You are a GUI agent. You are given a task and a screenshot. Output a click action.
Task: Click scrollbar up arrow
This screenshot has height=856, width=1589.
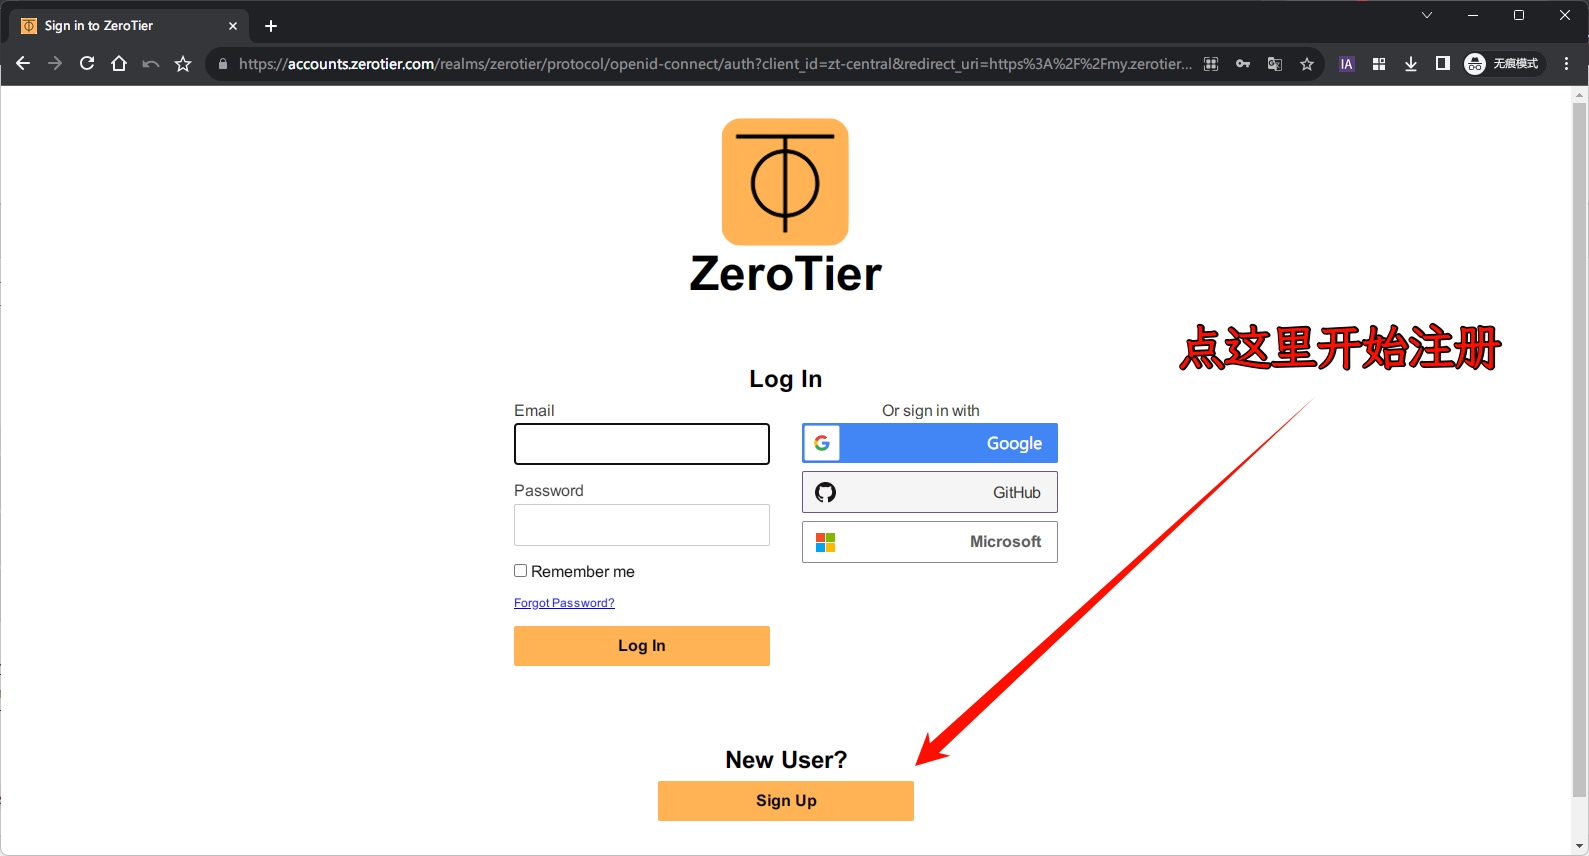tap(1580, 94)
